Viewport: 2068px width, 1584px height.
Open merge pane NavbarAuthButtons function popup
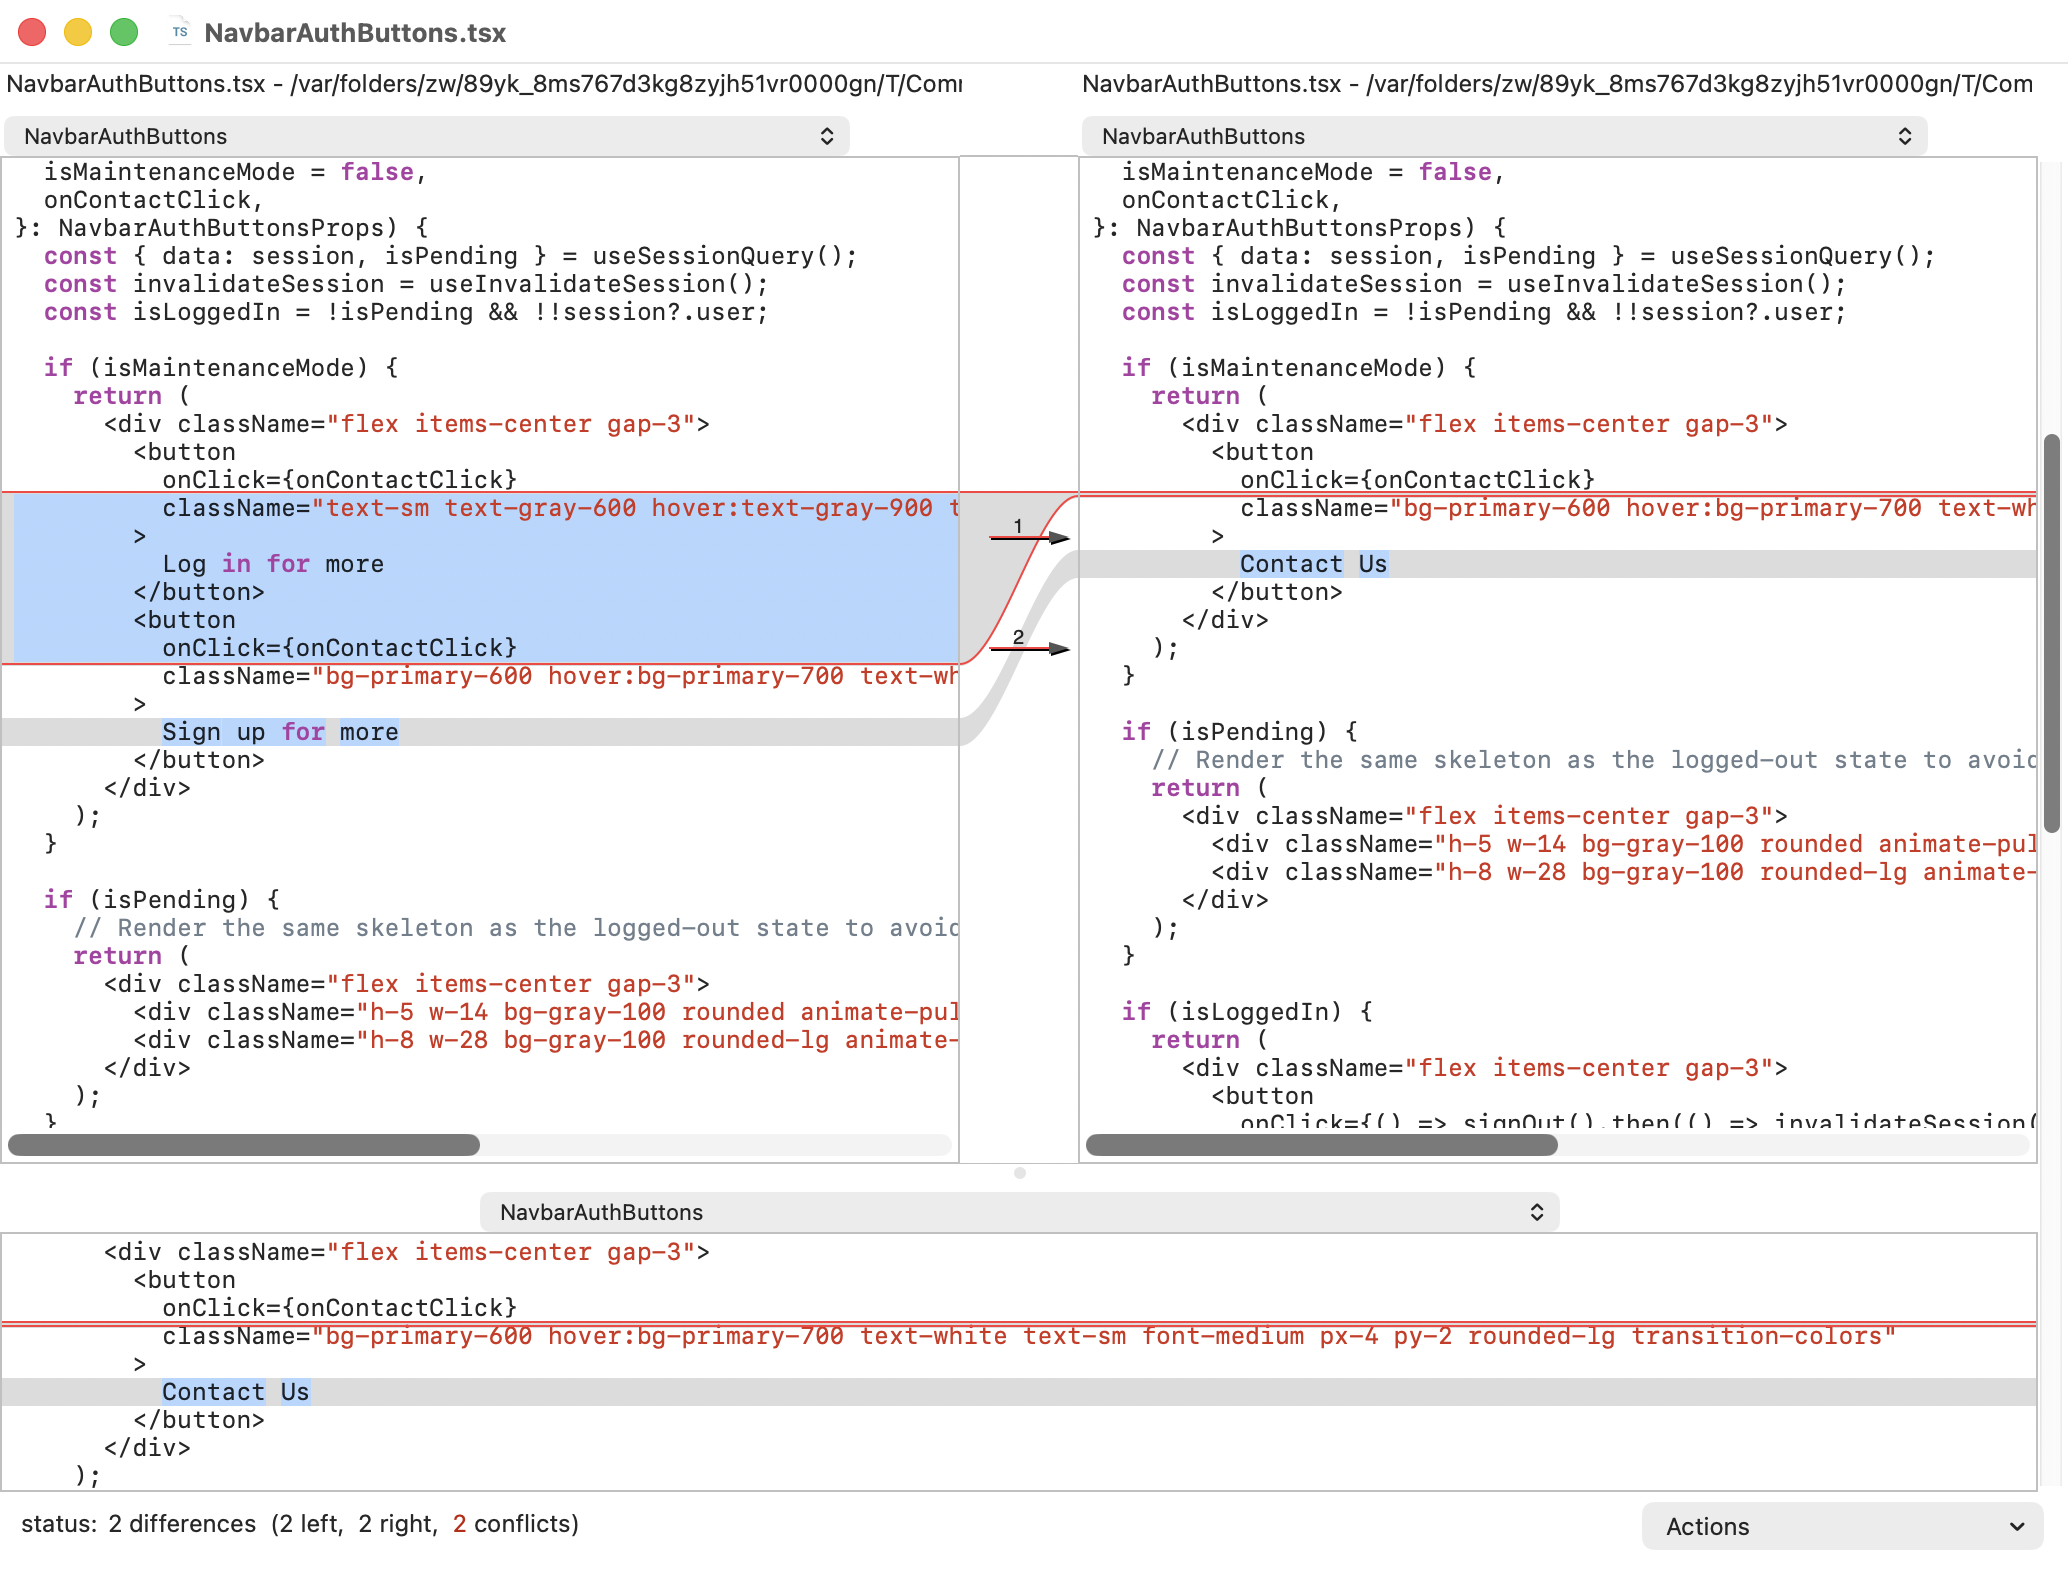[1019, 1212]
